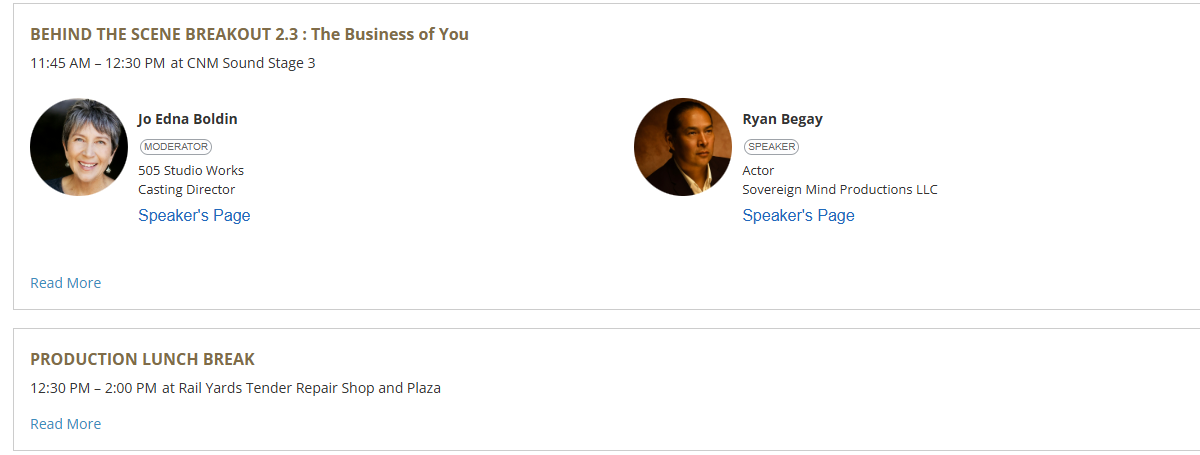Open the Behind the Scene Breakout 2.3 title
Screen dimensions: 1200x455
coord(249,34)
